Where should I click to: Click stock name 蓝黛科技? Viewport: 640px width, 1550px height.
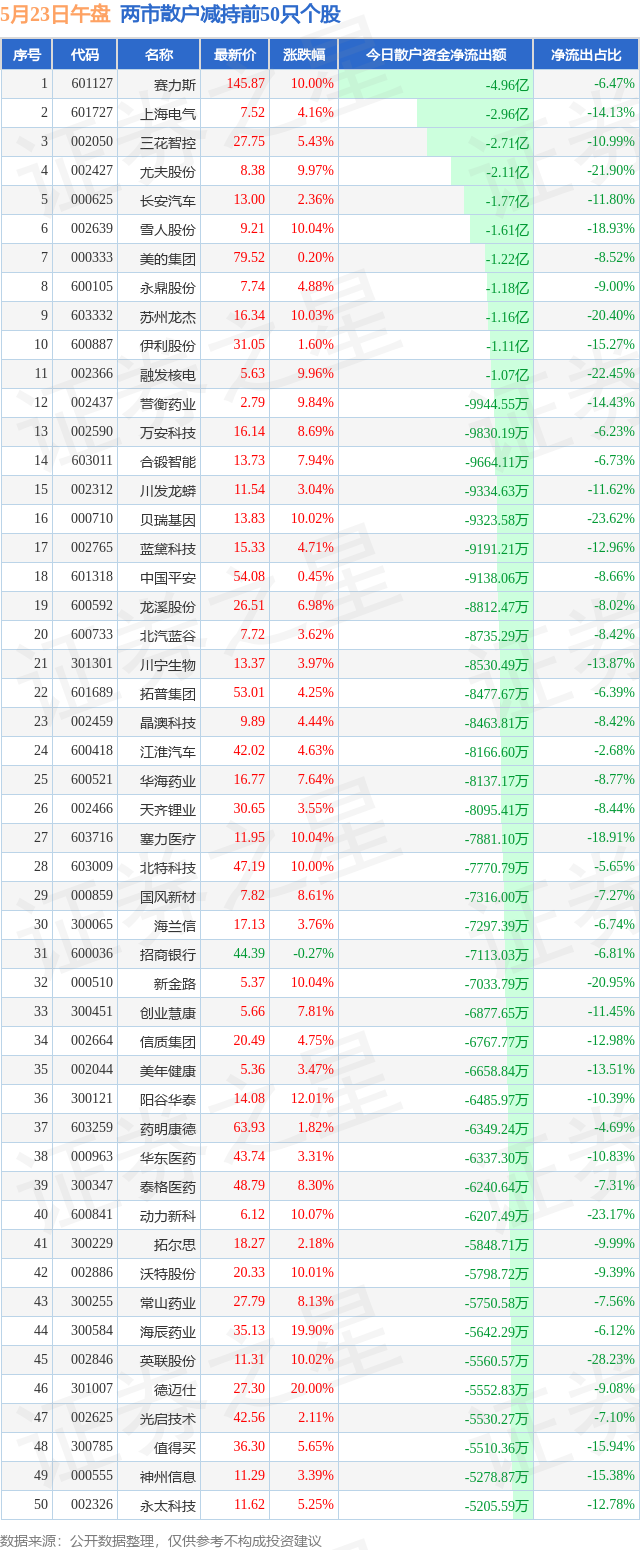click(169, 548)
